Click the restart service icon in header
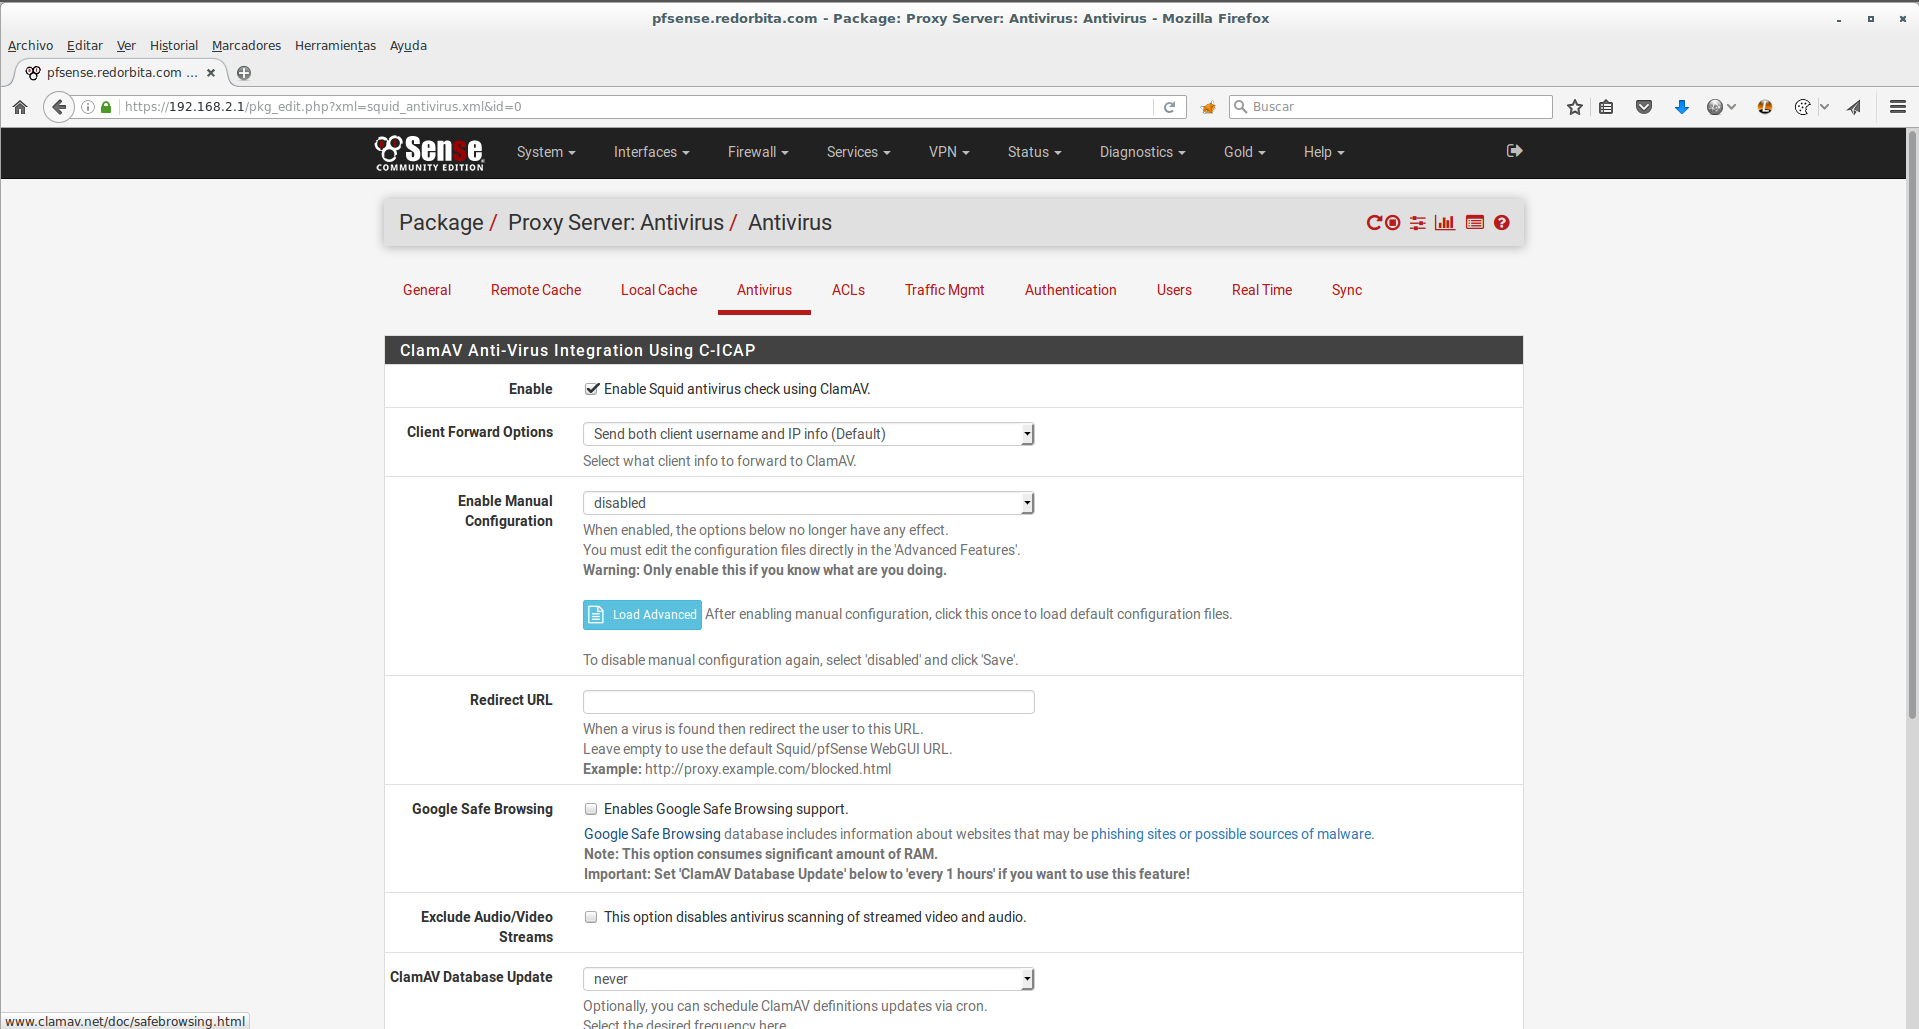This screenshot has height=1029, width=1919. coord(1374,223)
